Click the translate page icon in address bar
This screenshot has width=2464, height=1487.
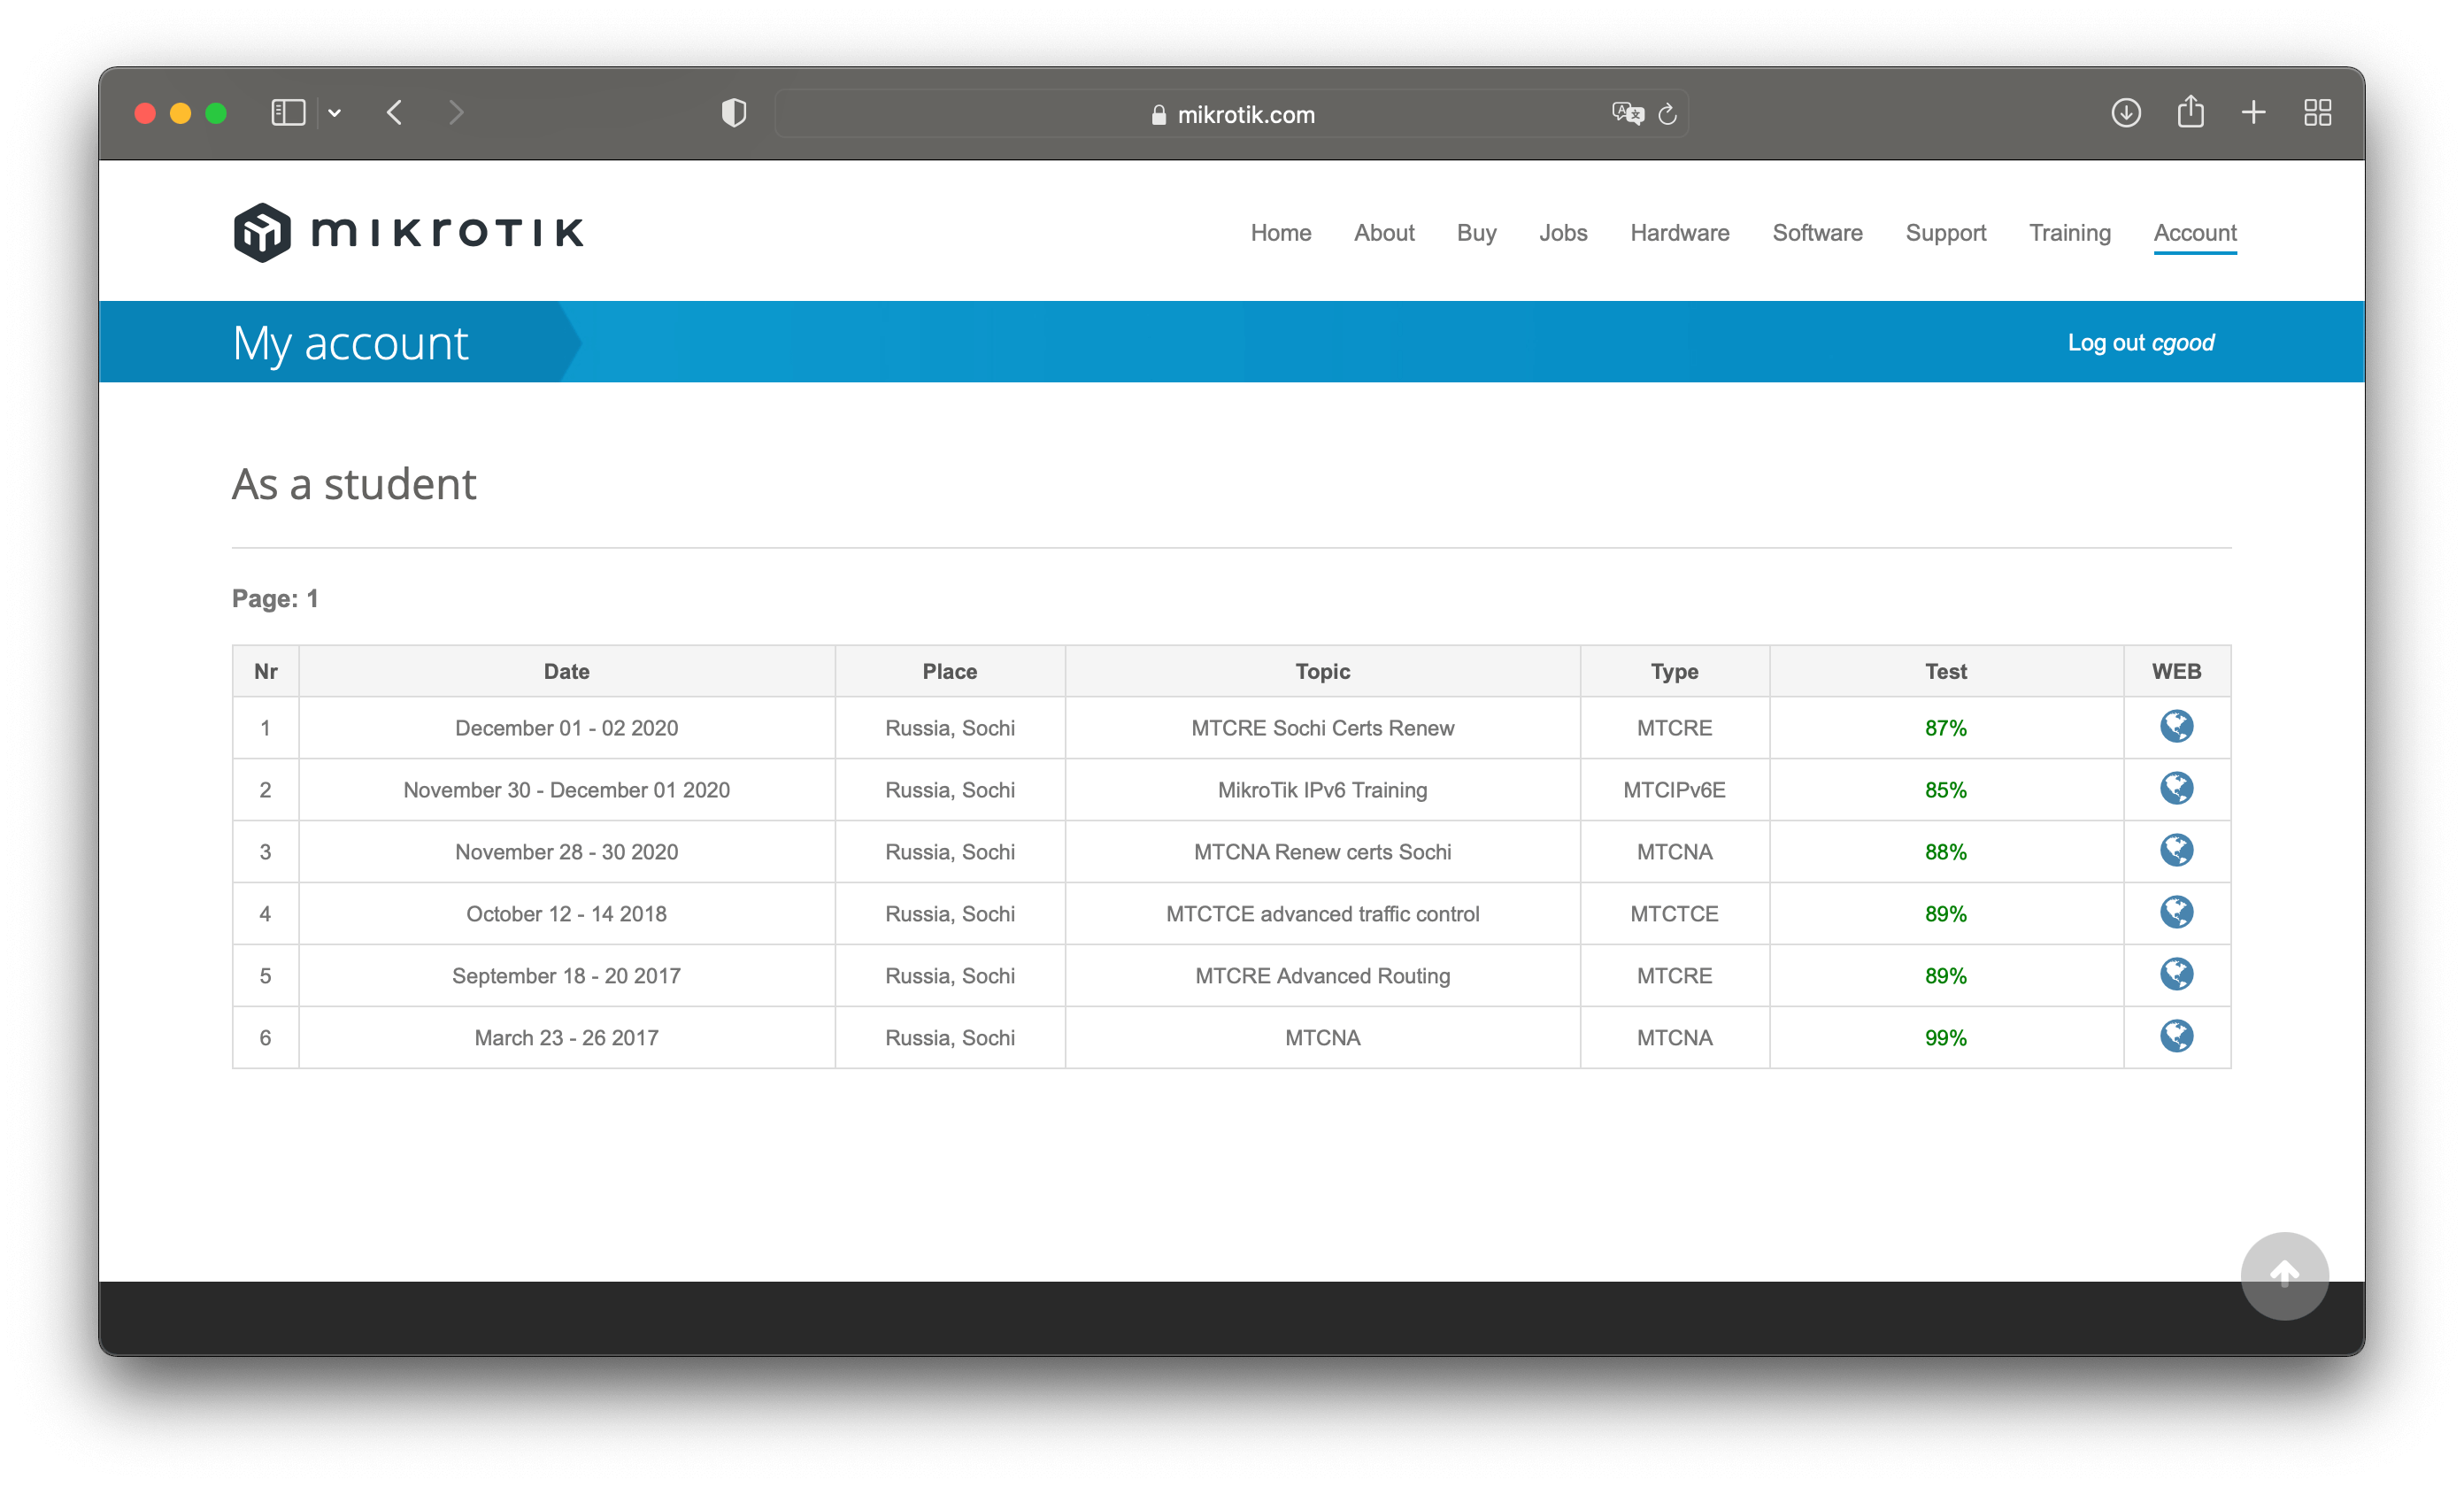click(1627, 114)
